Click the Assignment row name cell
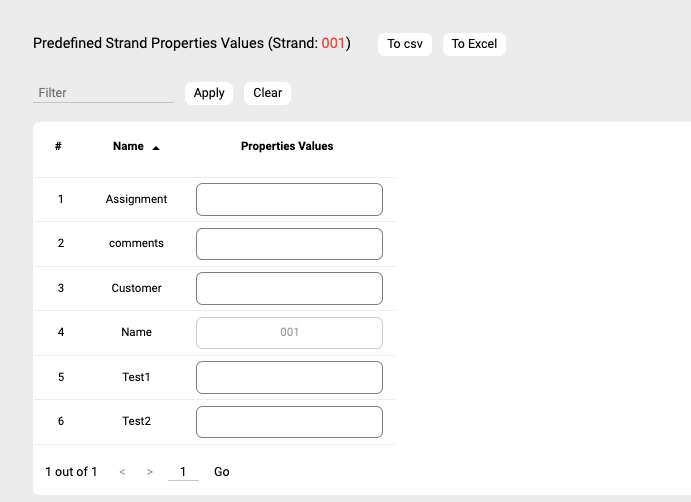 [136, 199]
